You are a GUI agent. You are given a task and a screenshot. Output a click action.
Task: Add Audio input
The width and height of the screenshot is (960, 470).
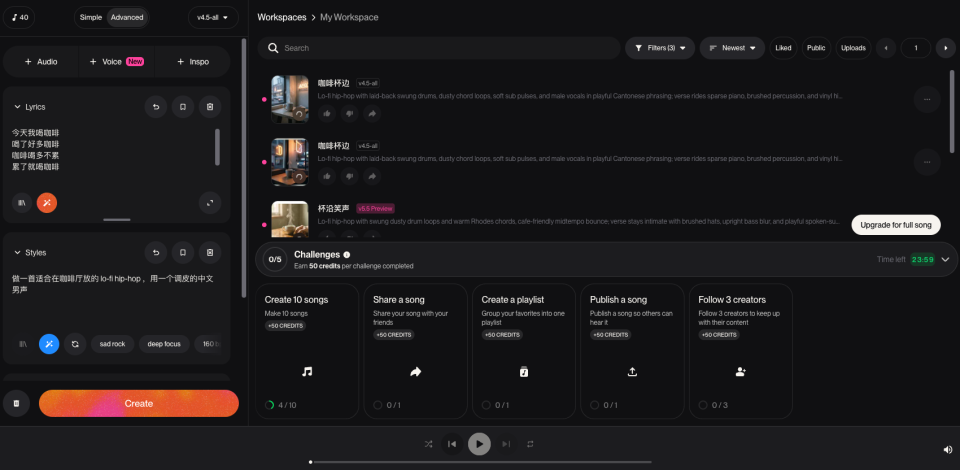coord(41,62)
